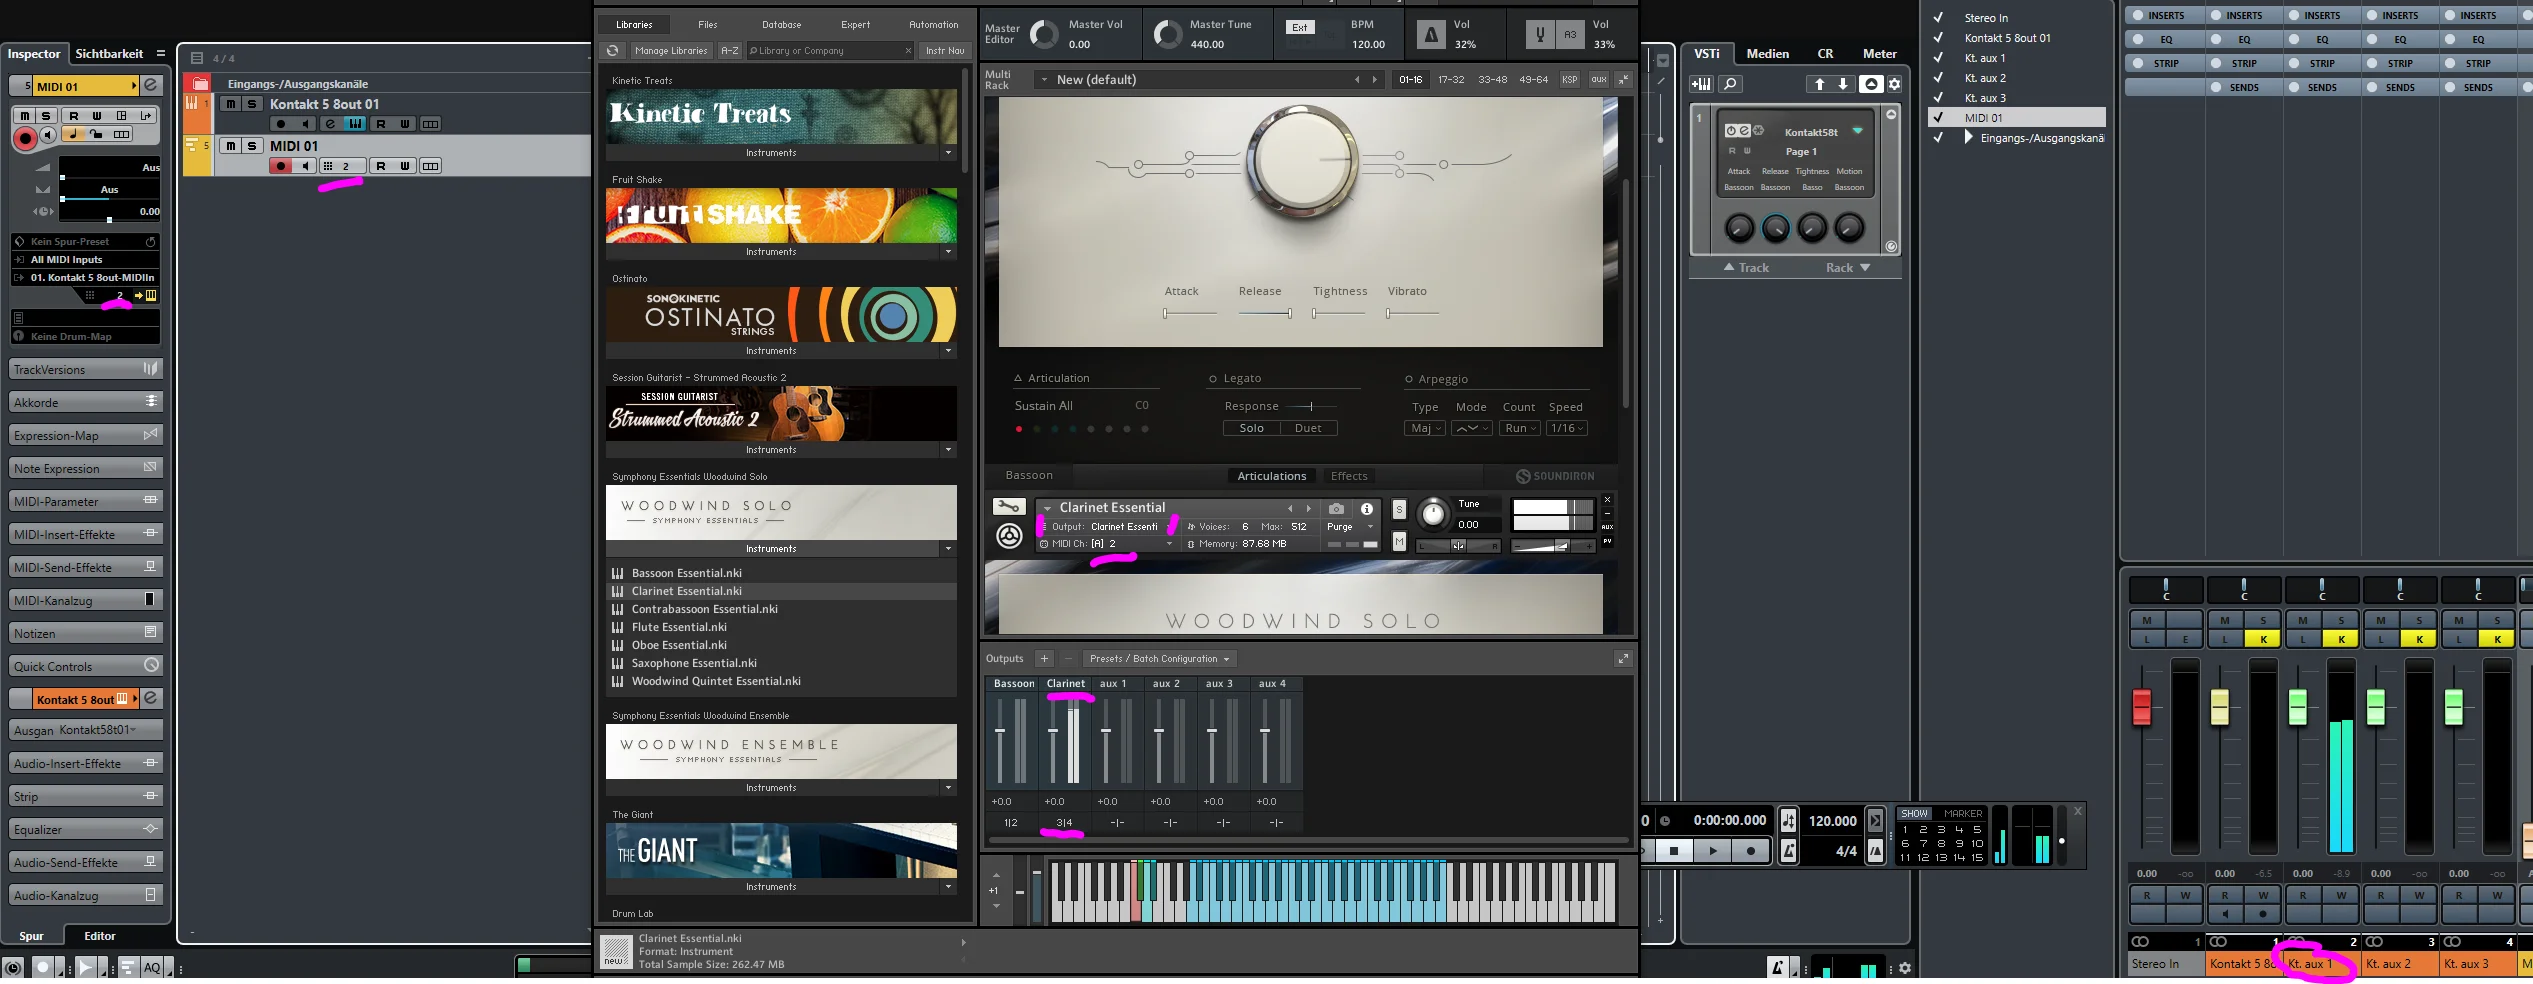Show the Clarinet Essential info icon
This screenshot has width=2533, height=984.
pyautogui.click(x=1367, y=509)
